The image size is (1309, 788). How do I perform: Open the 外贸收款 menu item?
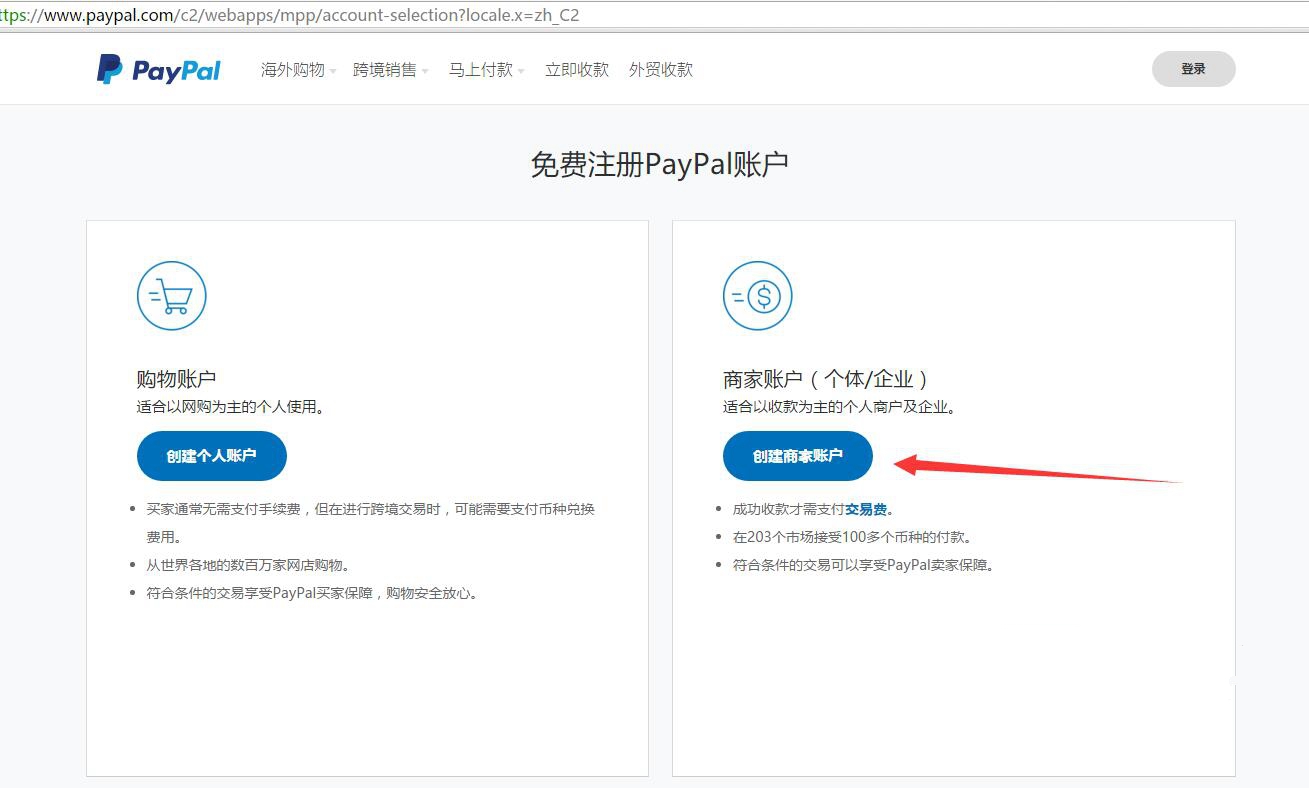click(661, 70)
